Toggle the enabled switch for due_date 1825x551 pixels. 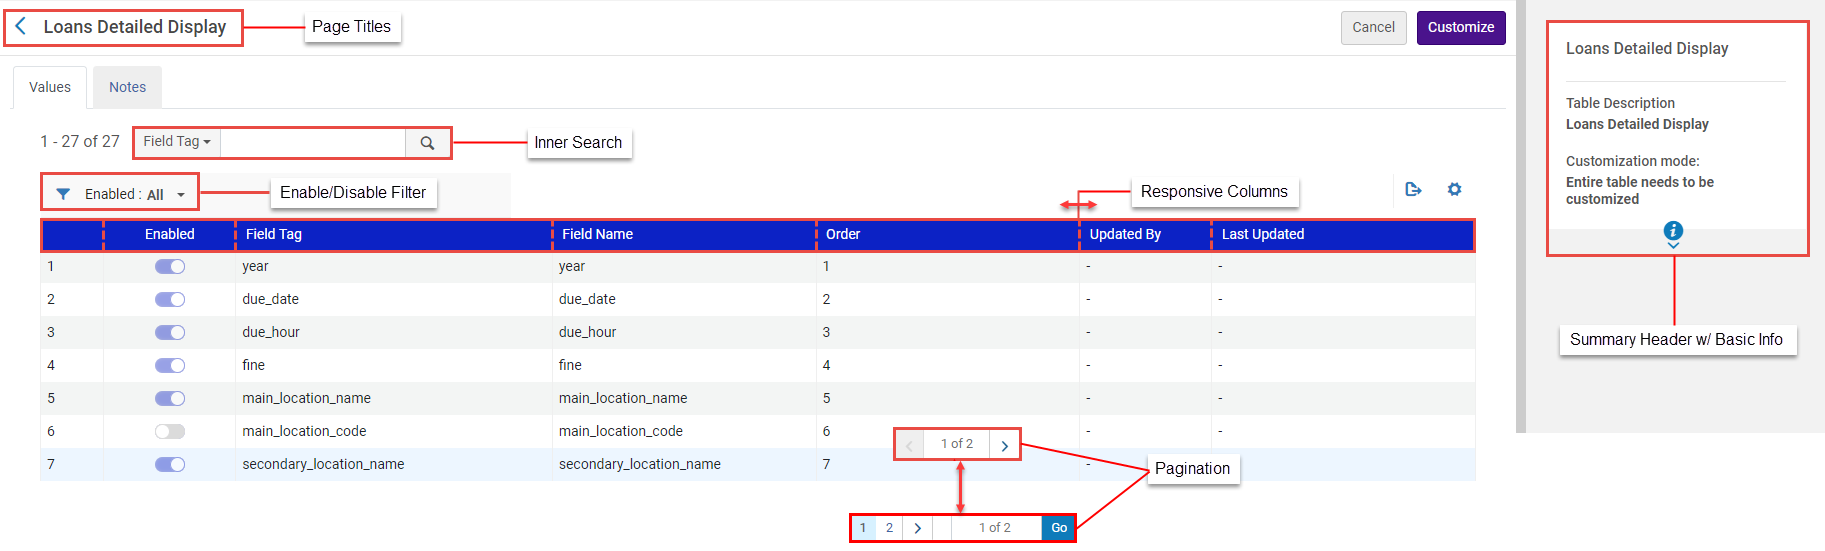pyautogui.click(x=170, y=299)
